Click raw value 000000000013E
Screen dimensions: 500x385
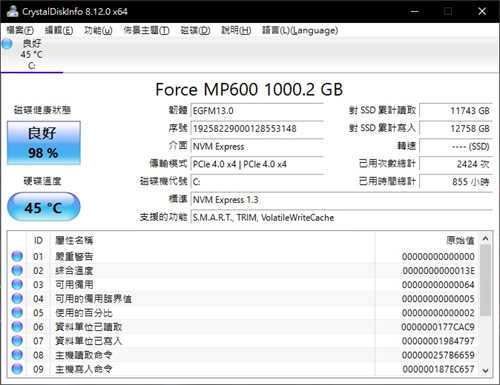[438, 270]
